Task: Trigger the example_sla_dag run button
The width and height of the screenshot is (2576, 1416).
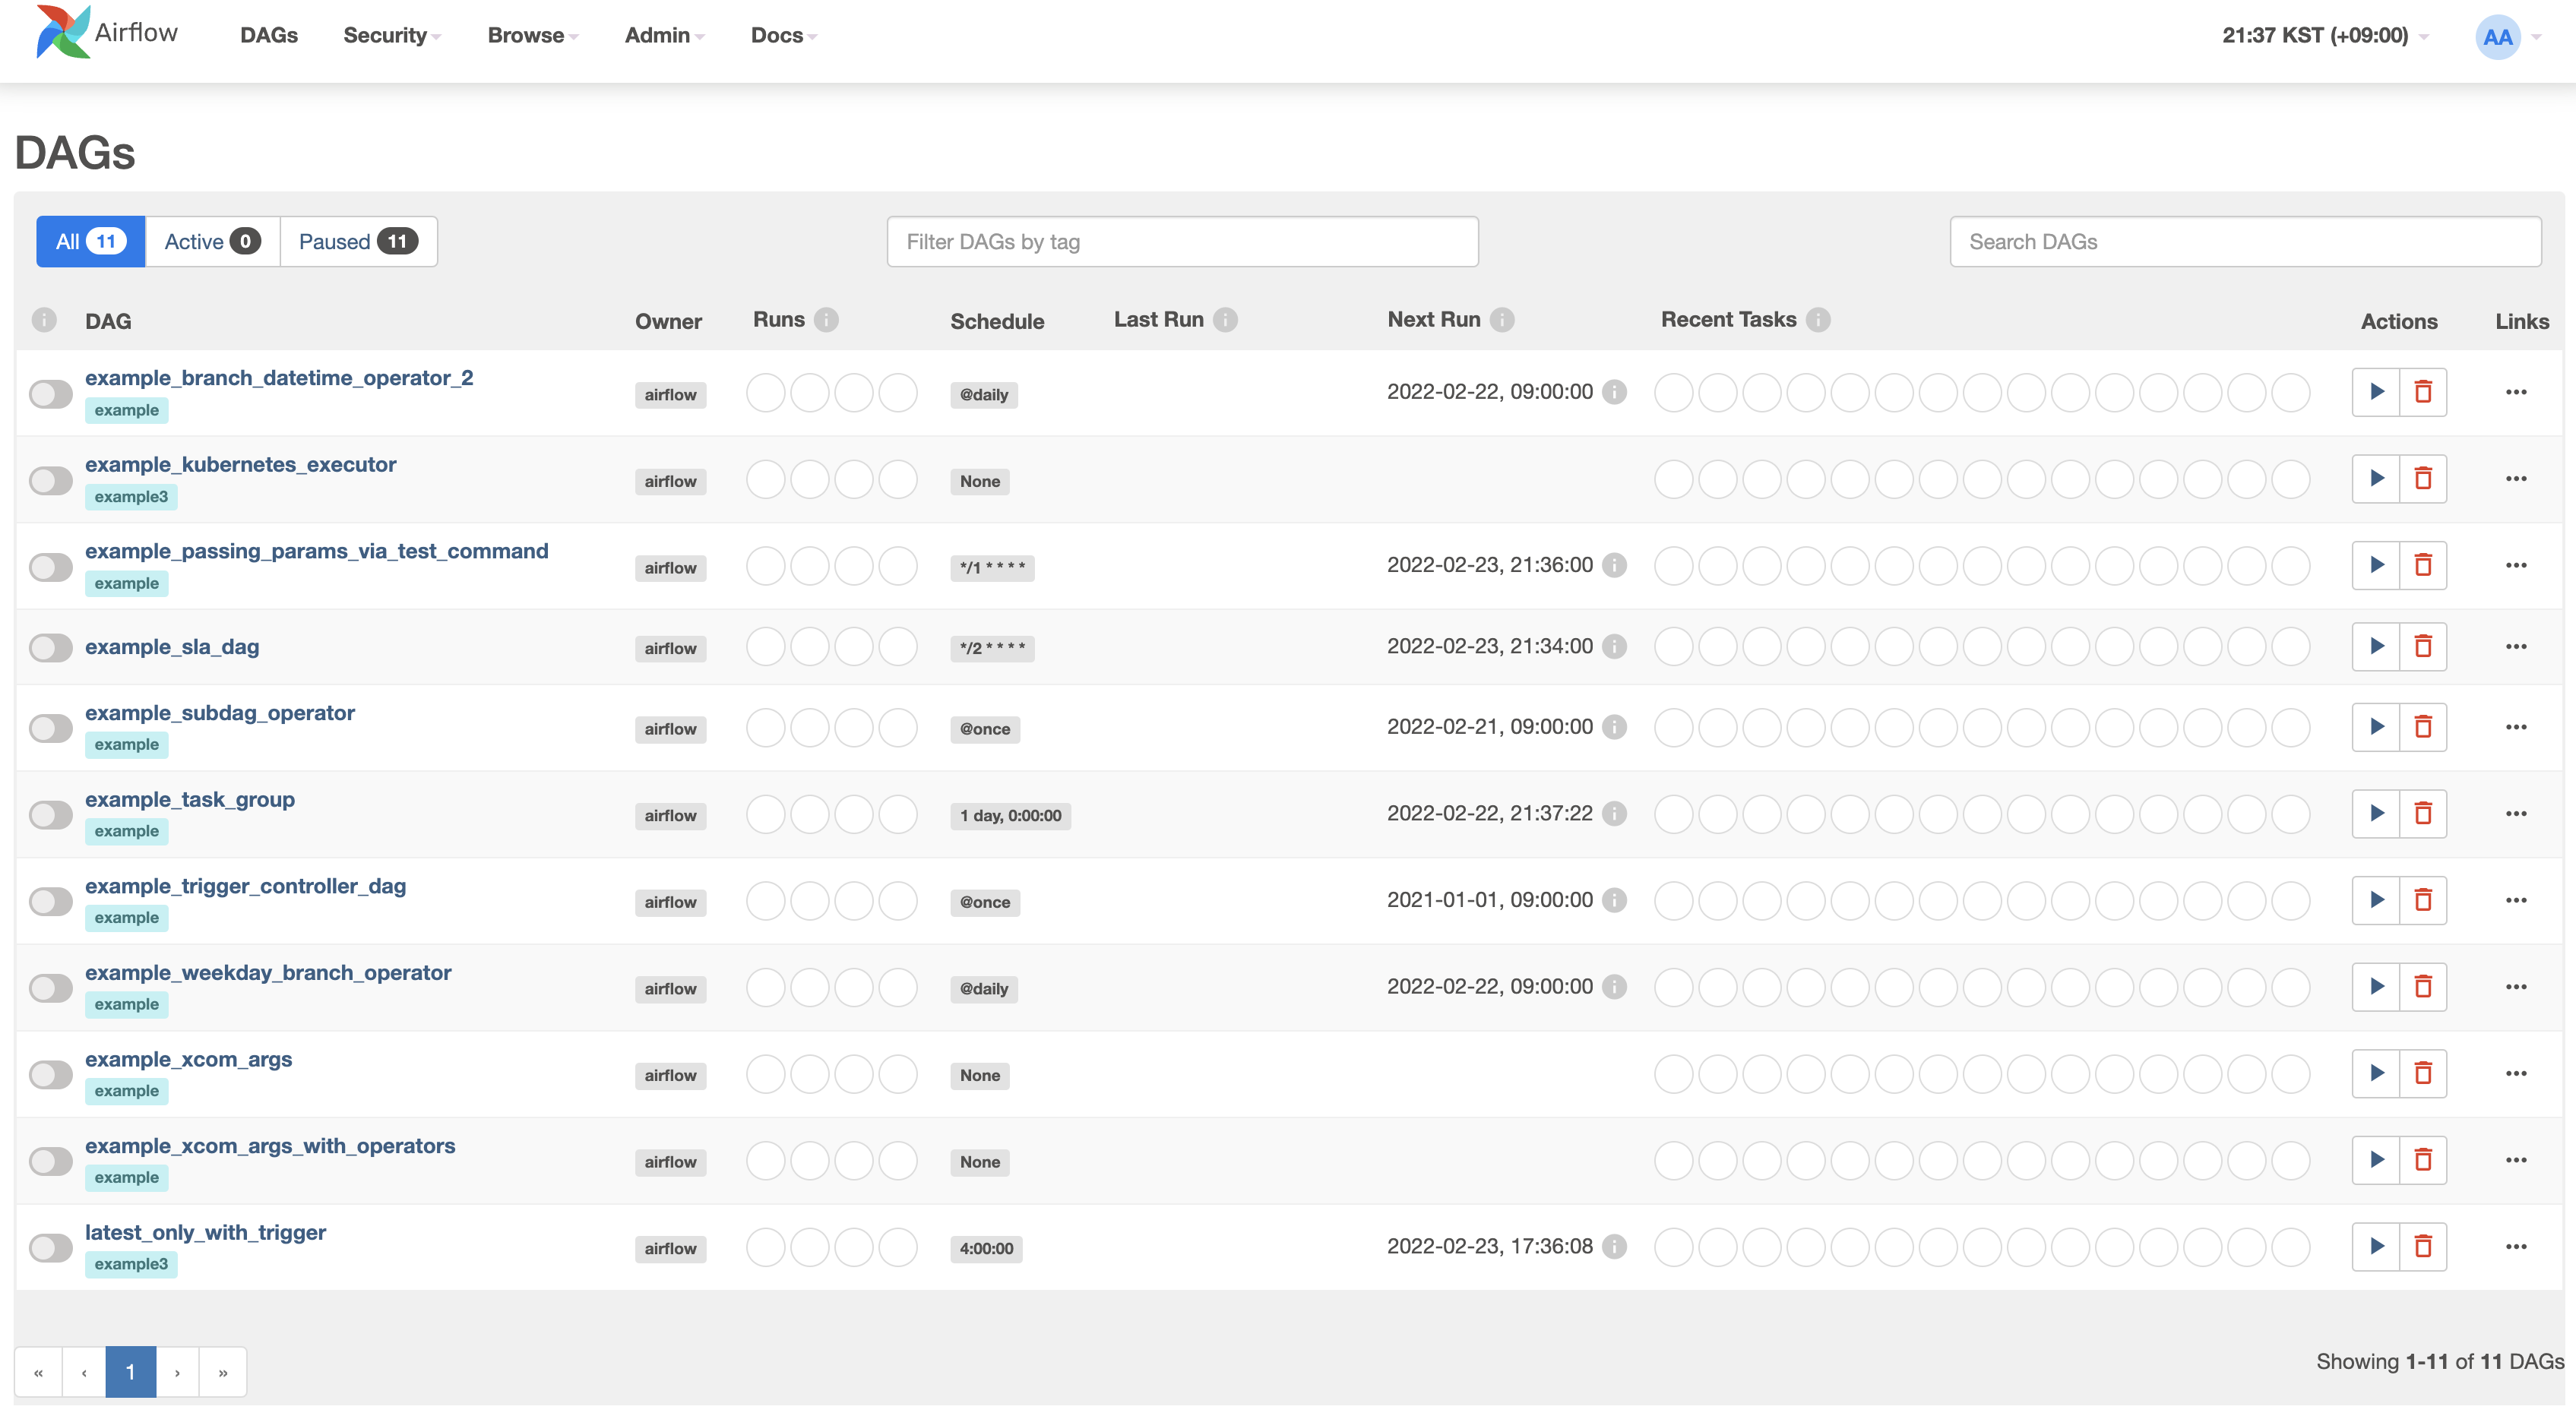Action: (2376, 646)
